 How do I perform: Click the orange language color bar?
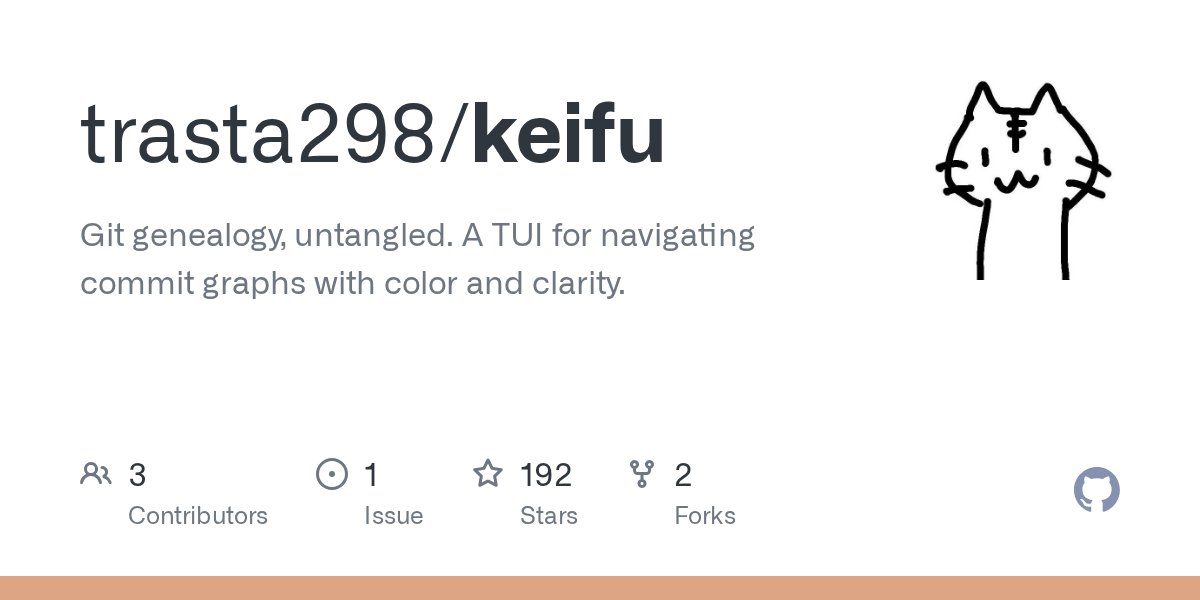(x=600, y=588)
